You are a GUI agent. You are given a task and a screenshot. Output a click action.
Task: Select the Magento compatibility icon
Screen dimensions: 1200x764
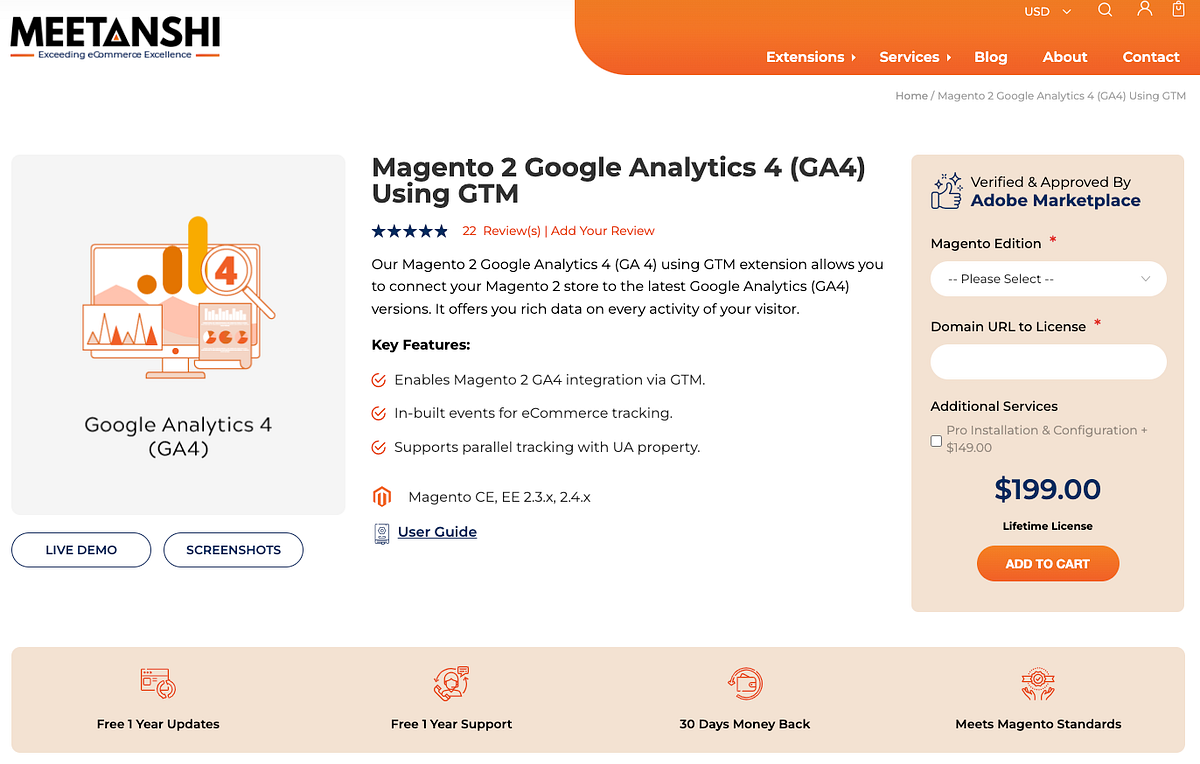pos(381,496)
